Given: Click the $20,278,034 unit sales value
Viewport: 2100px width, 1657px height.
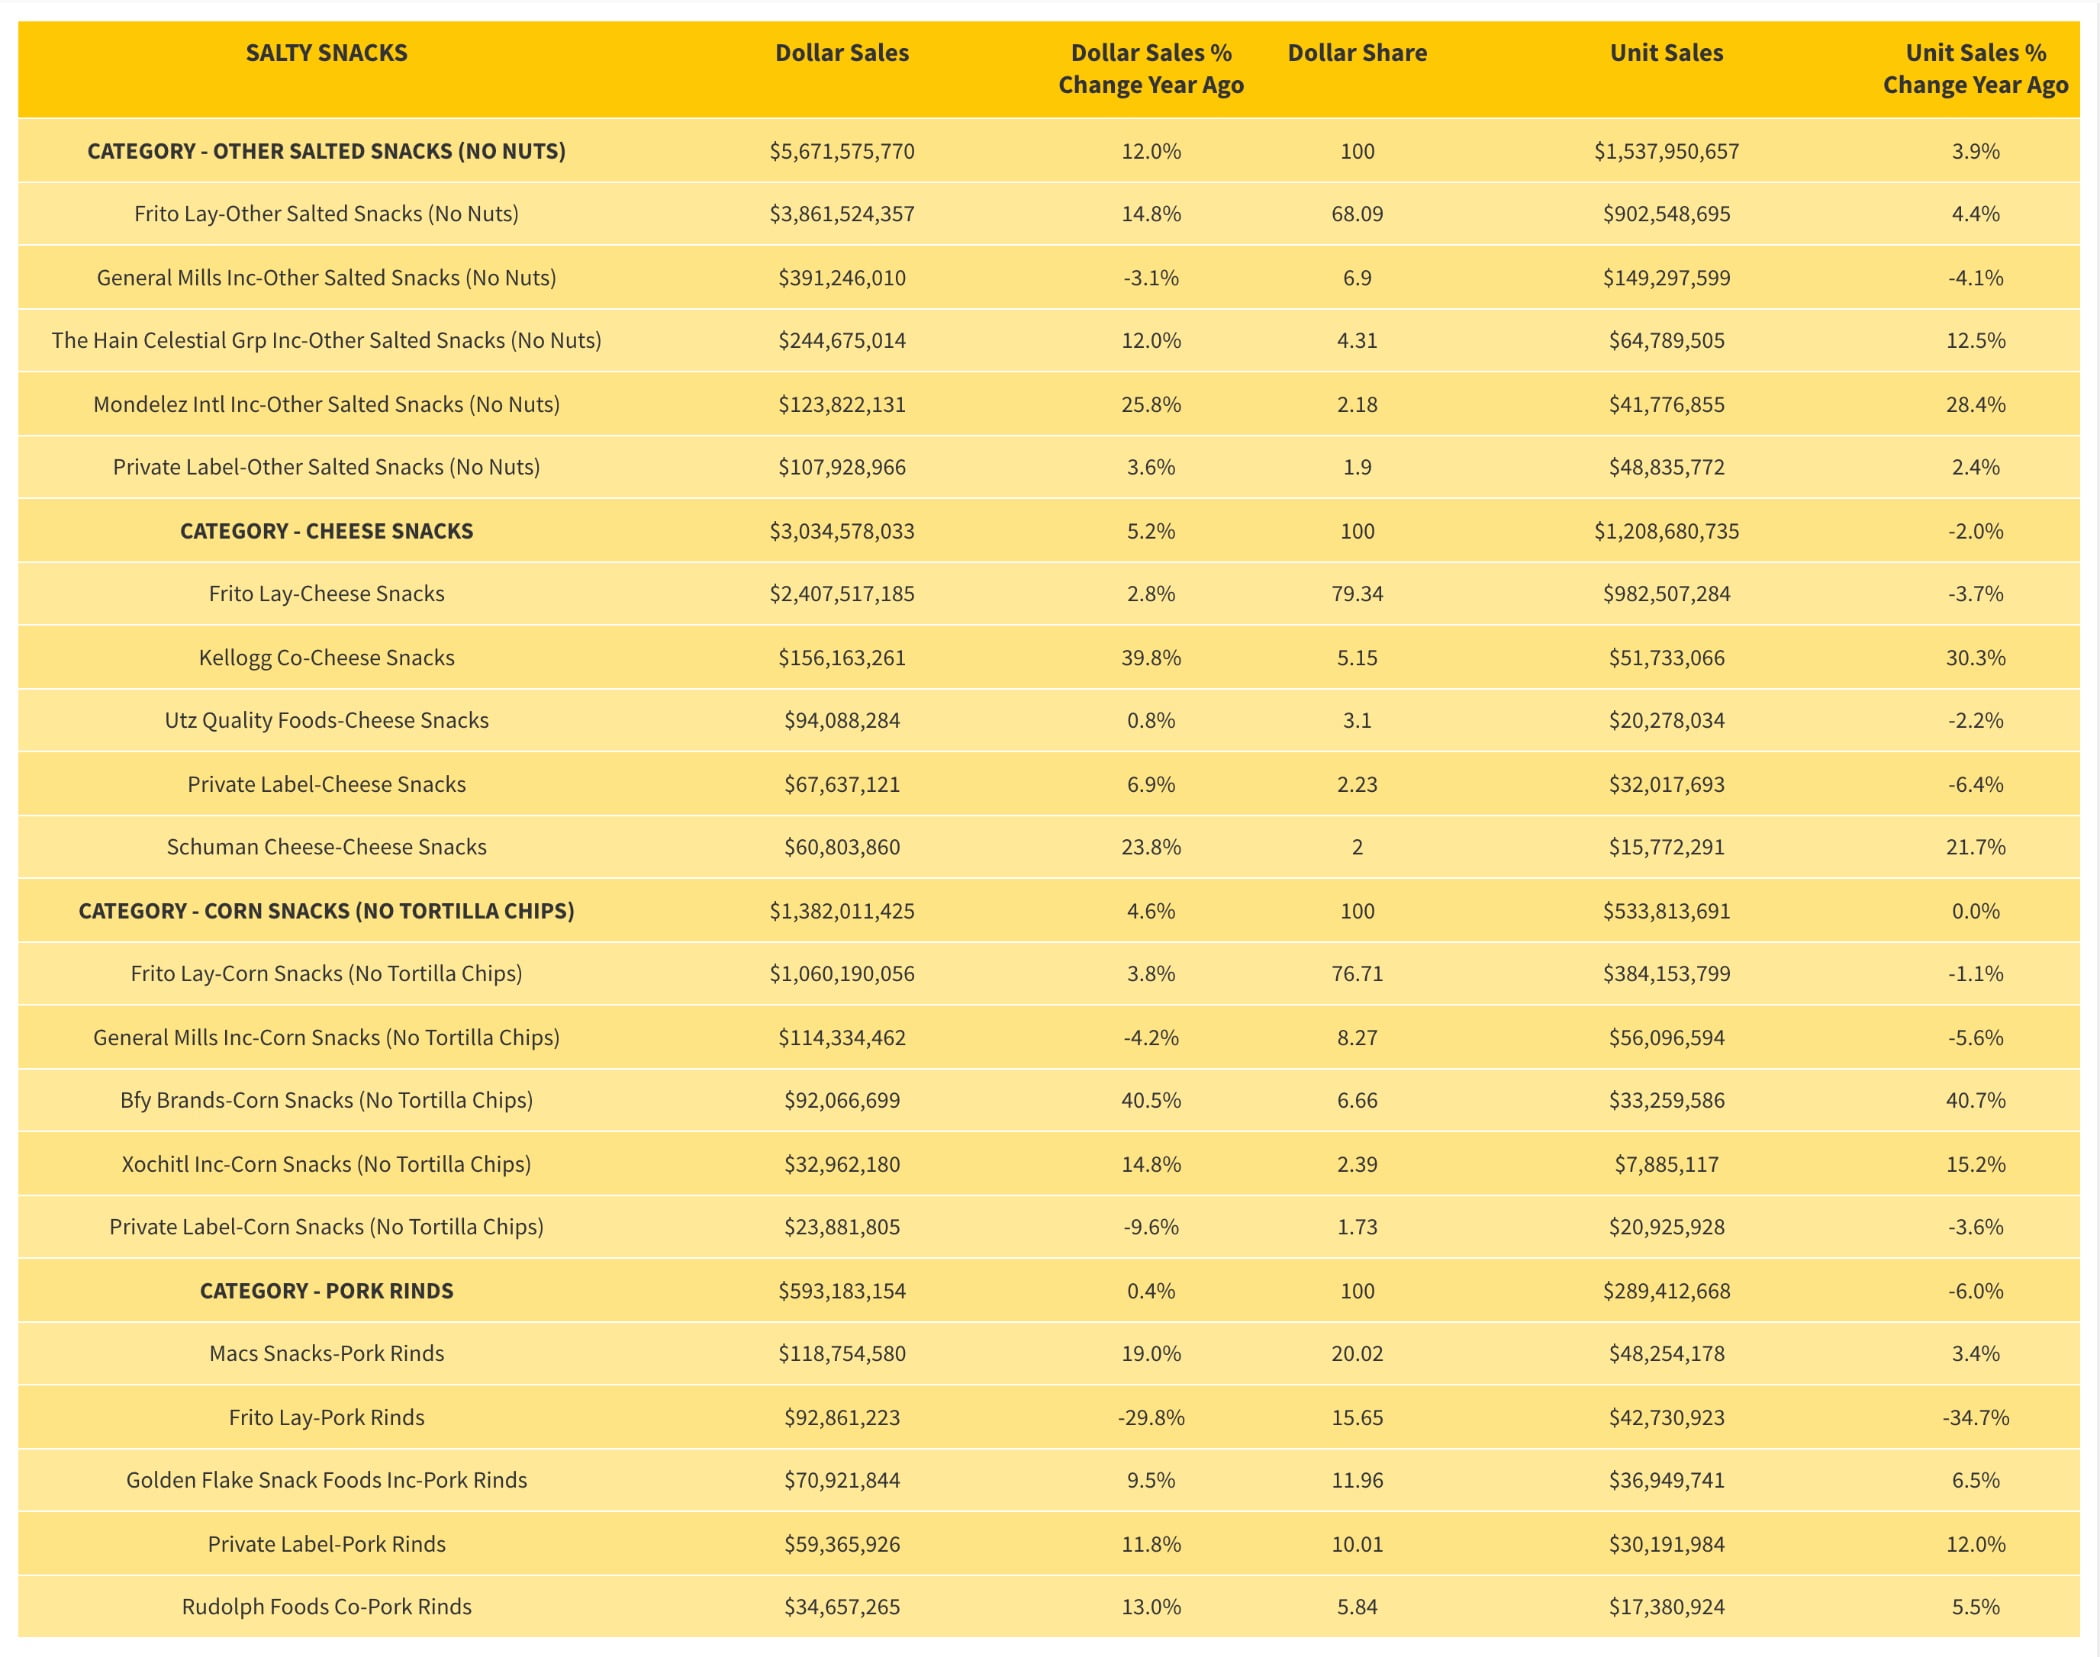Looking at the screenshot, I should click(x=1666, y=721).
